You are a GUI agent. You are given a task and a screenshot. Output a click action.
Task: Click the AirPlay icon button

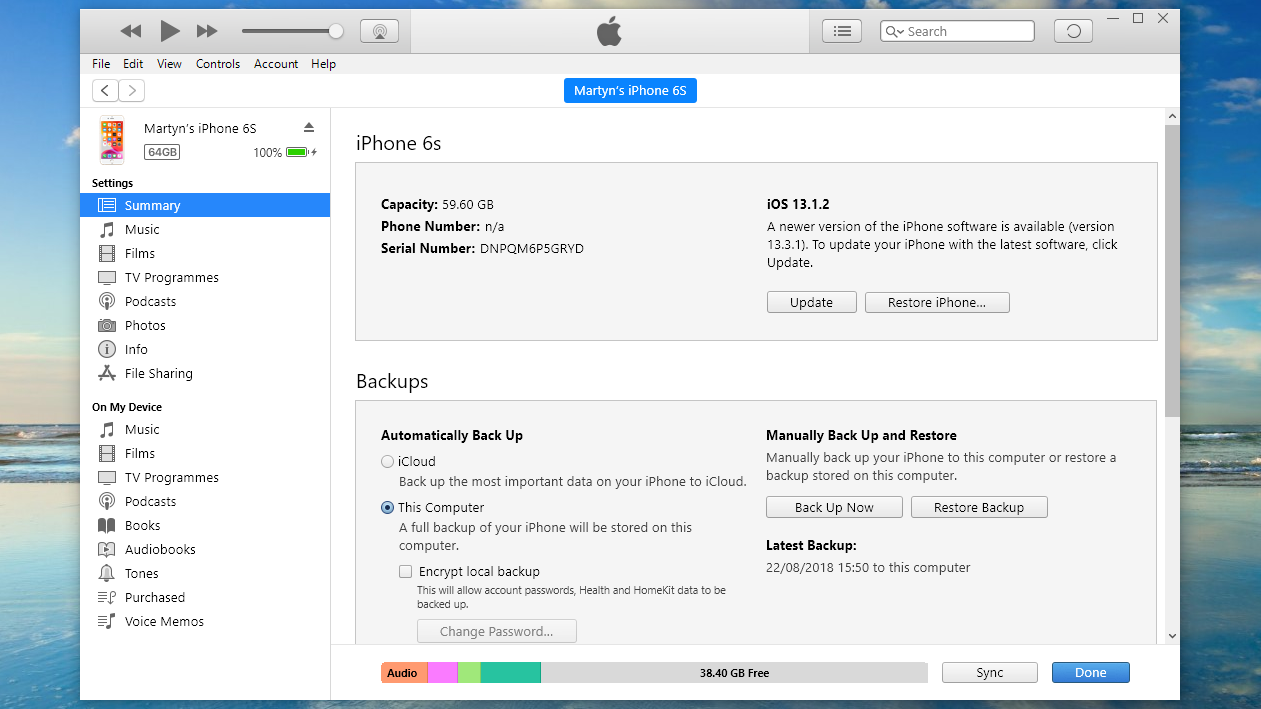[379, 31]
